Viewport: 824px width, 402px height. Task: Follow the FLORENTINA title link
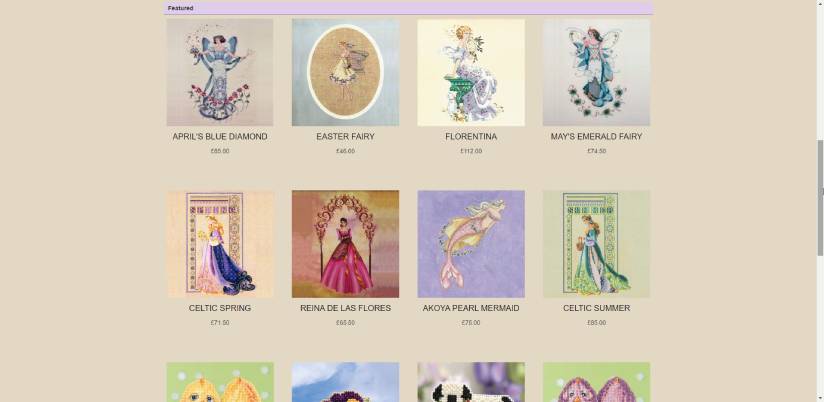point(471,137)
